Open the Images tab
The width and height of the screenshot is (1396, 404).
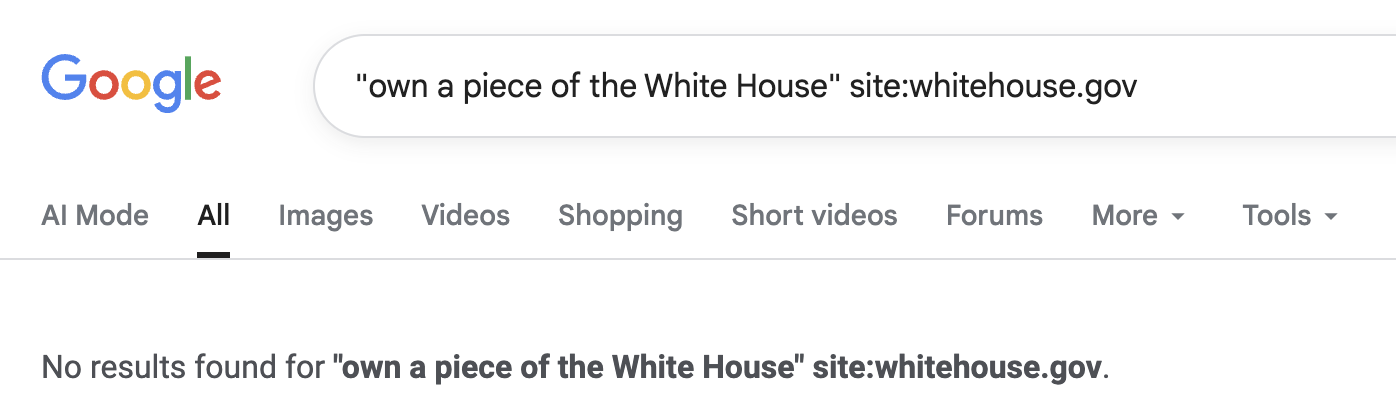point(325,215)
